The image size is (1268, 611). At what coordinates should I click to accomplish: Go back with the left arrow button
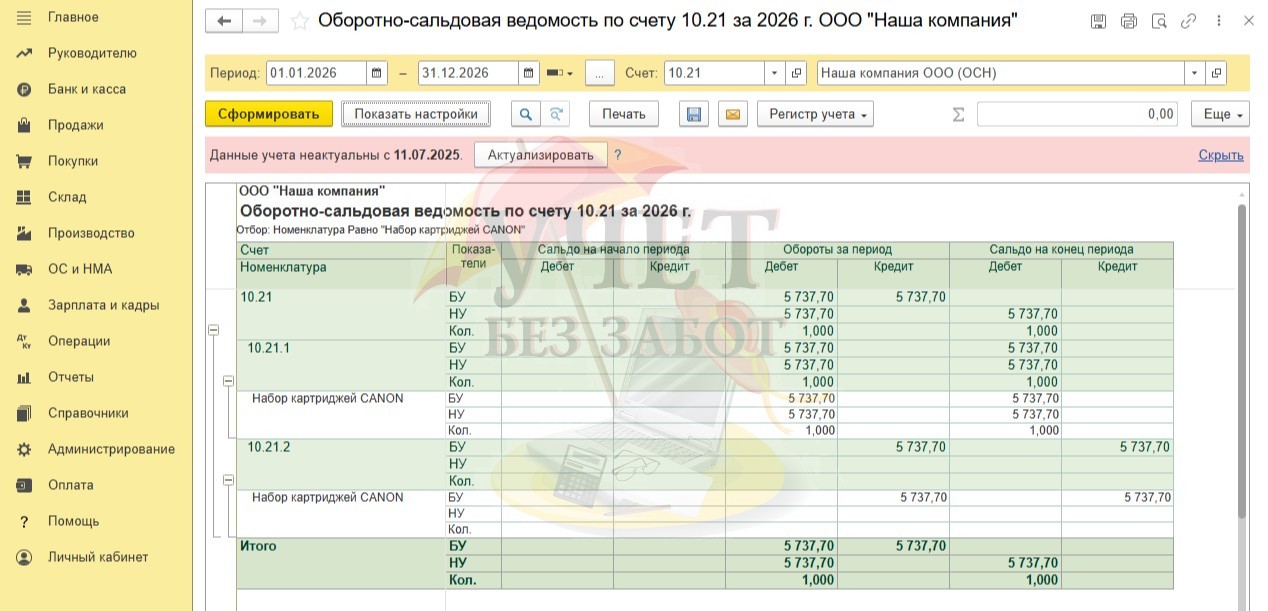click(x=224, y=21)
